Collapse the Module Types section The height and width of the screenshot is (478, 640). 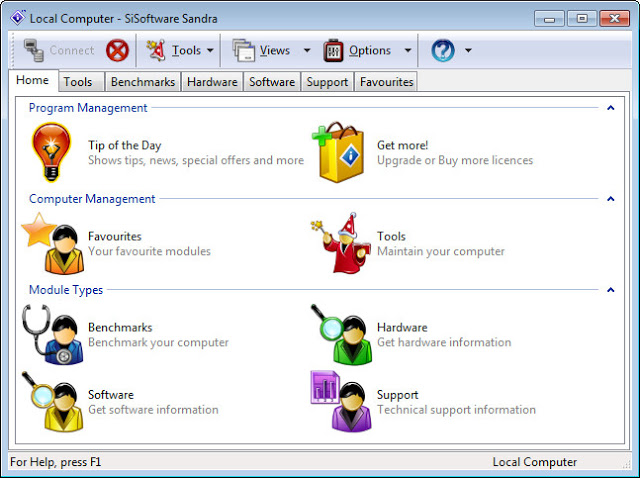(611, 290)
